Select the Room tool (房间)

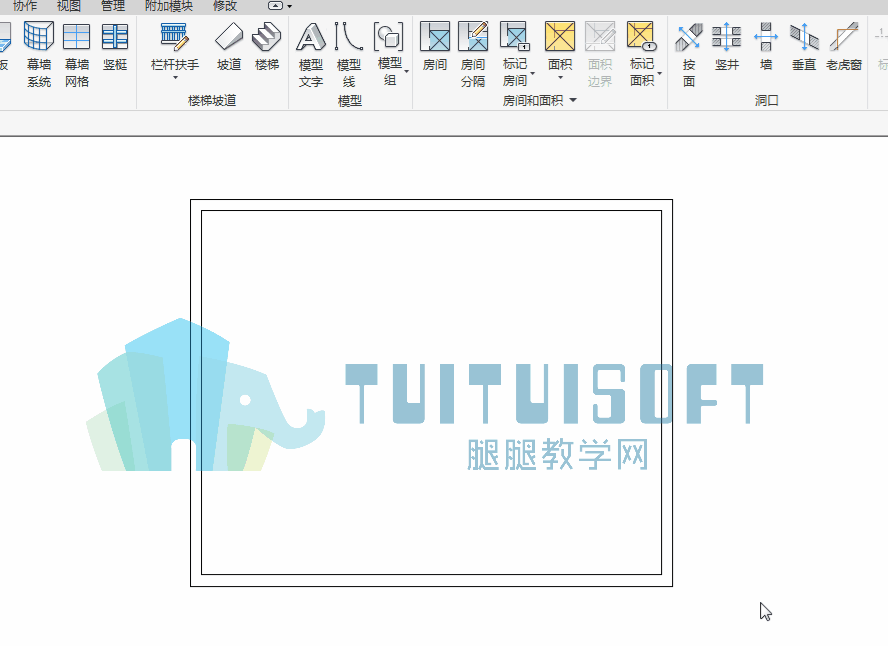coord(435,46)
